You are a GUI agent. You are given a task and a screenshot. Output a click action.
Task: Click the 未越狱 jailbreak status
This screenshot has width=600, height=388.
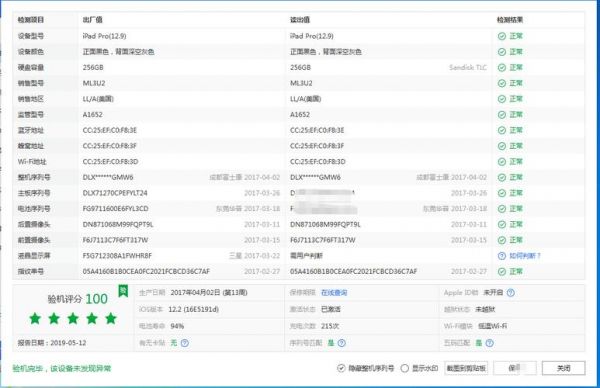tap(485, 309)
